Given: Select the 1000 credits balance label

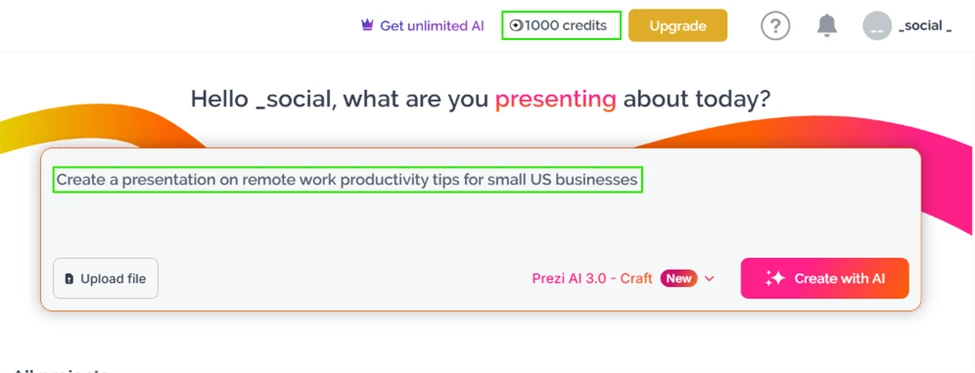Looking at the screenshot, I should [x=565, y=25].
